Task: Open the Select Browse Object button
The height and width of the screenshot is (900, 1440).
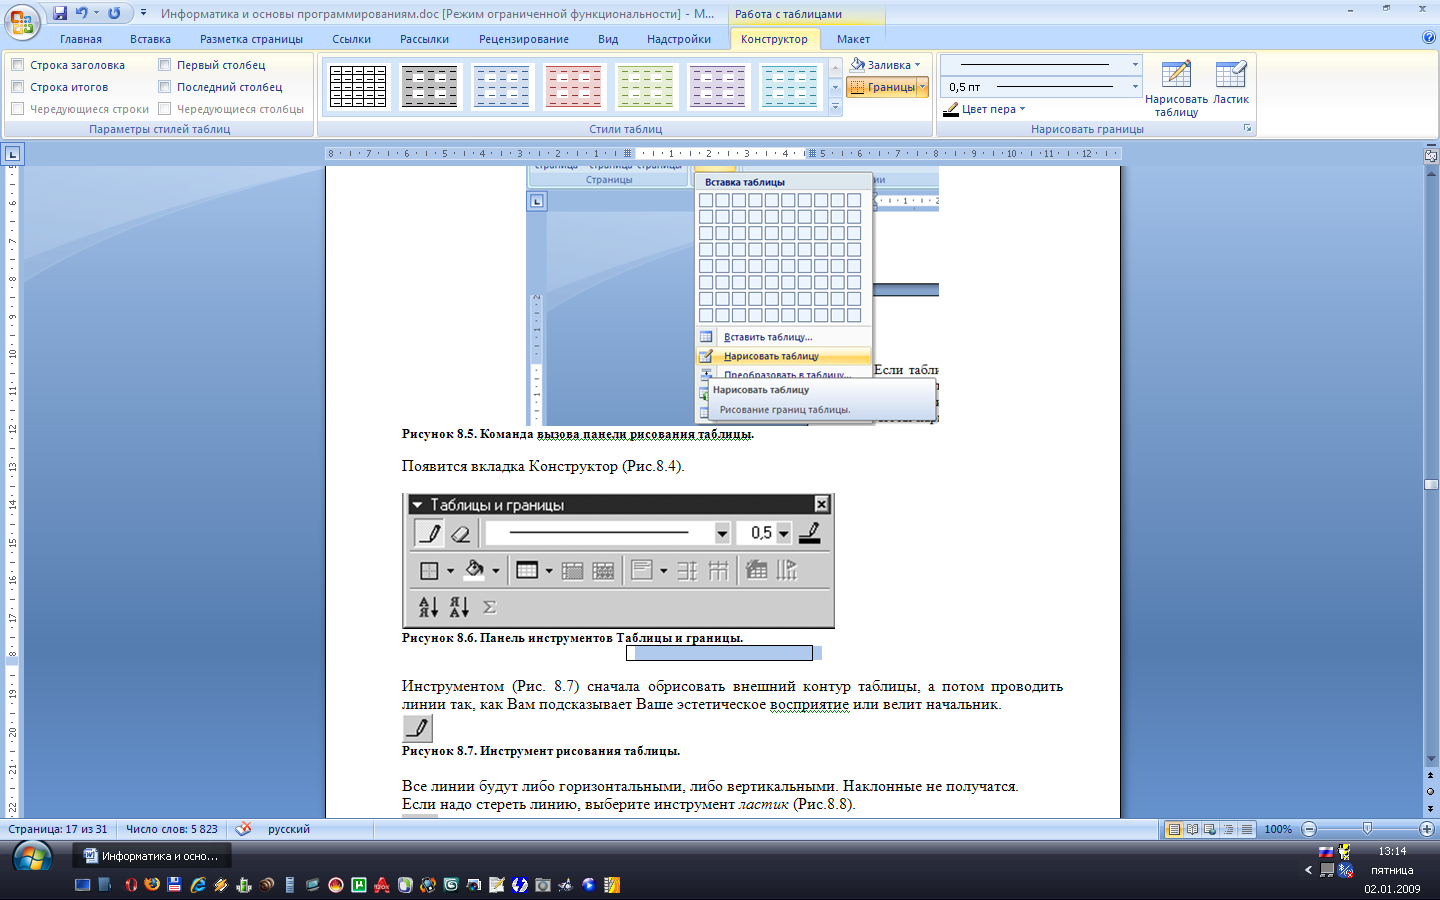Action: coord(1431,791)
